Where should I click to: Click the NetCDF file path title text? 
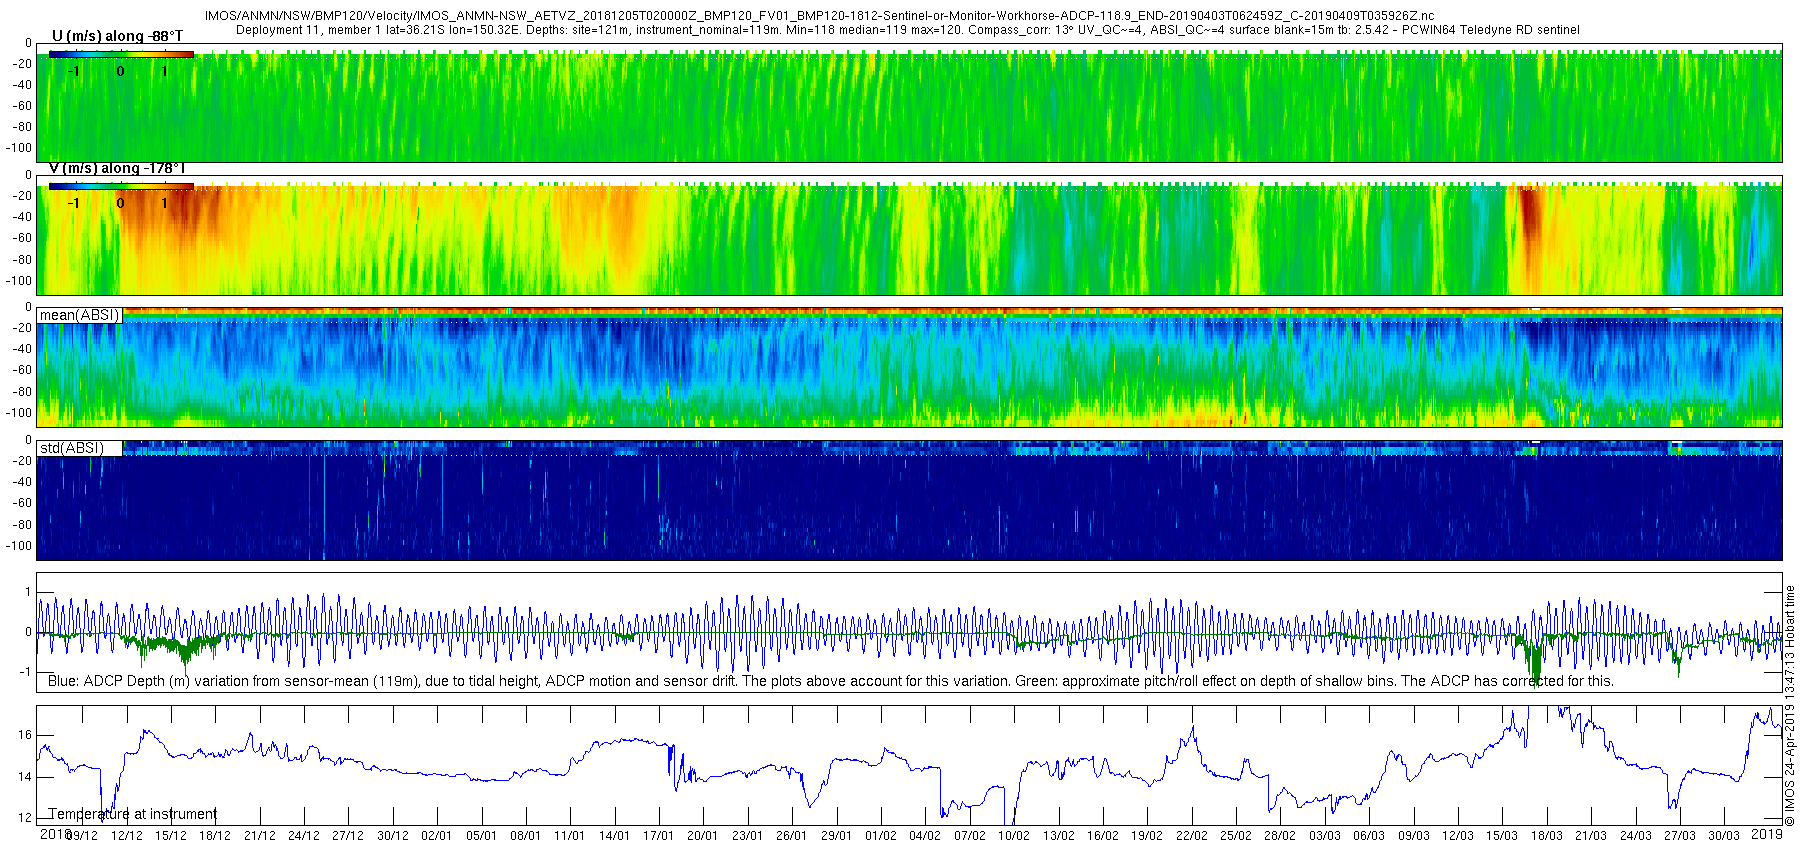click(x=819, y=16)
